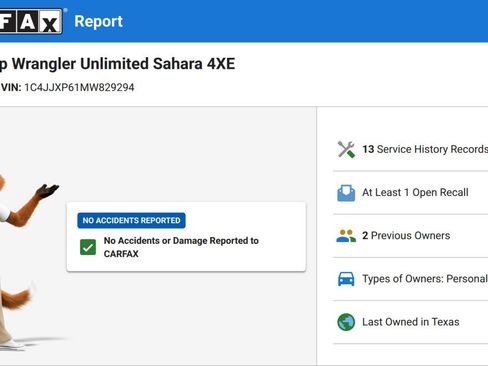Click the CARFAX logo in the header

(x=31, y=21)
